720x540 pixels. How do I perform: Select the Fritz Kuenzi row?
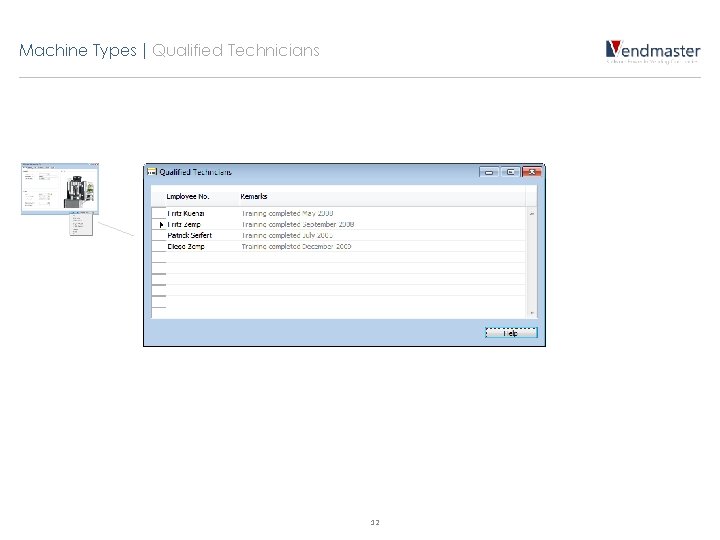(338, 214)
